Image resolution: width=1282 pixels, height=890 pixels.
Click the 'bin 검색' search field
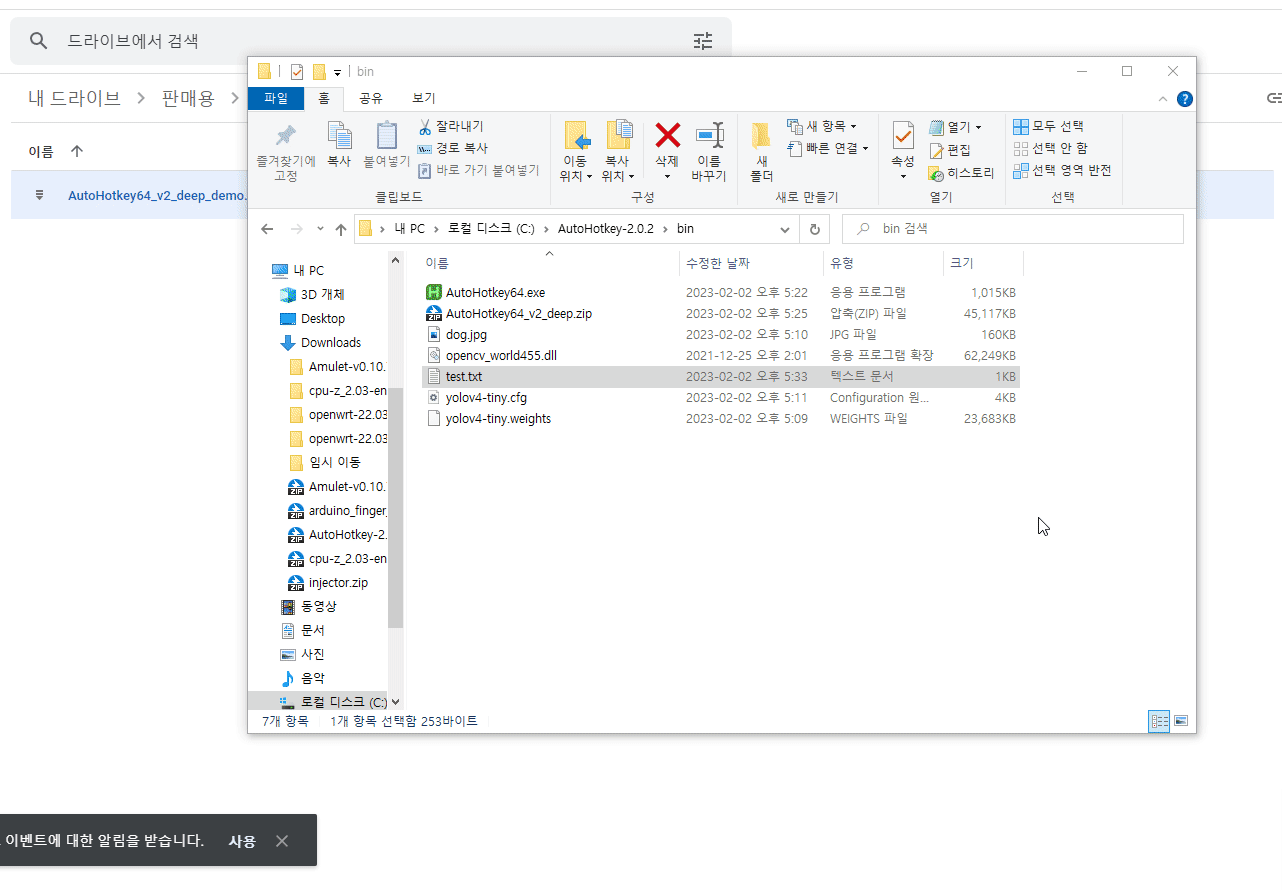[x=1013, y=229]
